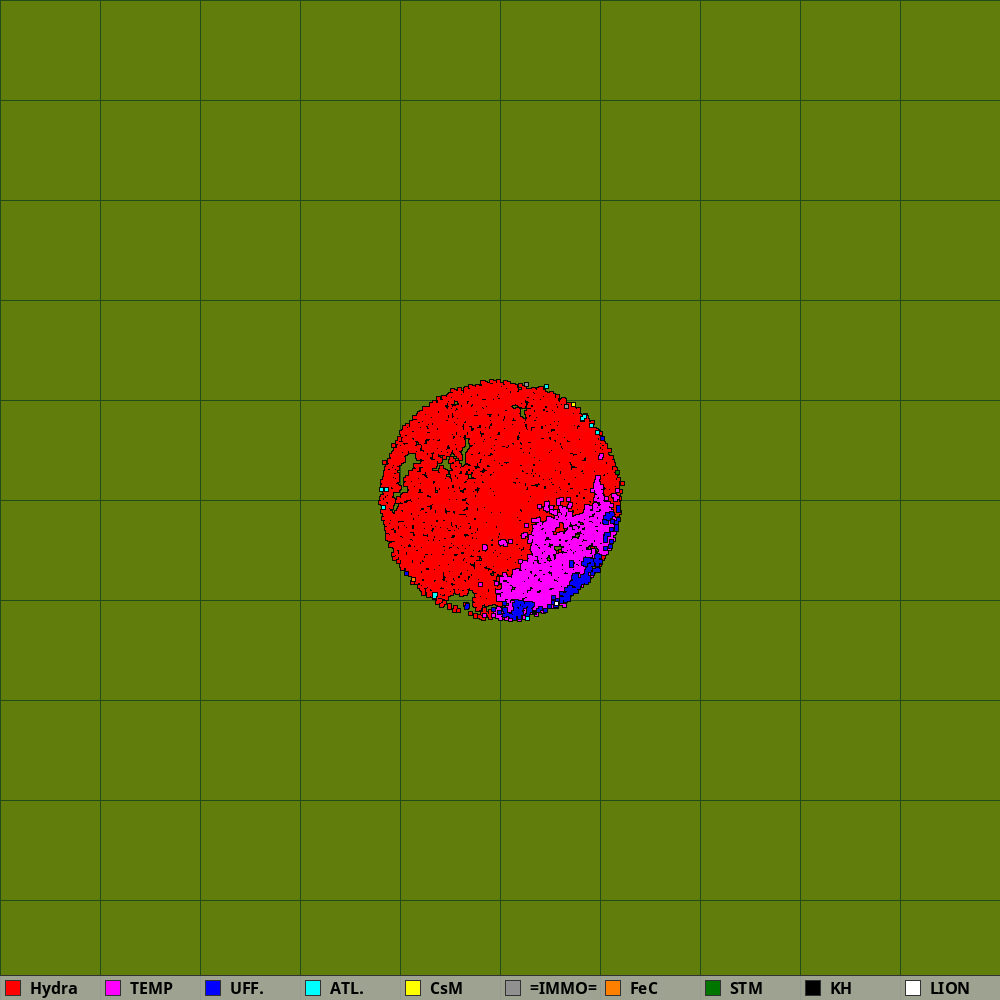This screenshot has width=1000, height=1000.
Task: Select the Hydra label in legend
Action: (54, 989)
